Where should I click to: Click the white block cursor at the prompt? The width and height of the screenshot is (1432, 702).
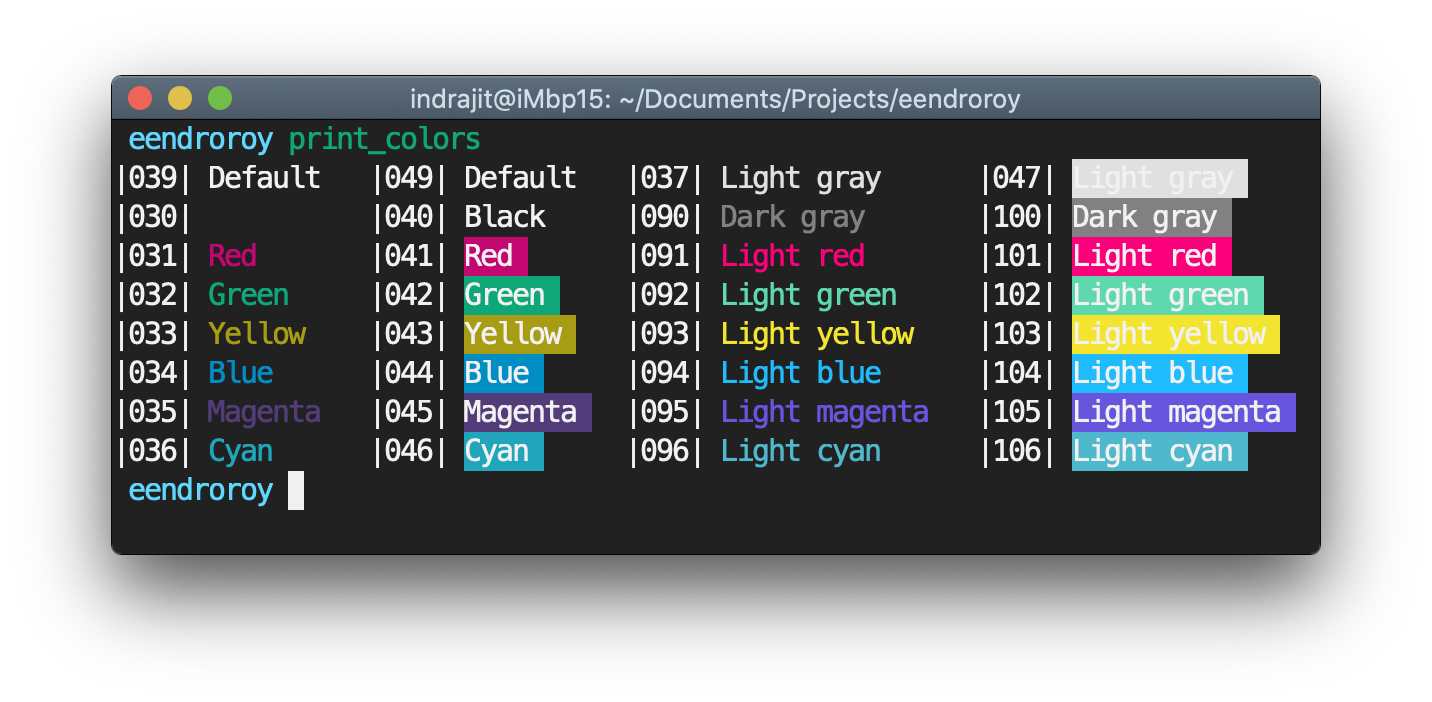296,491
